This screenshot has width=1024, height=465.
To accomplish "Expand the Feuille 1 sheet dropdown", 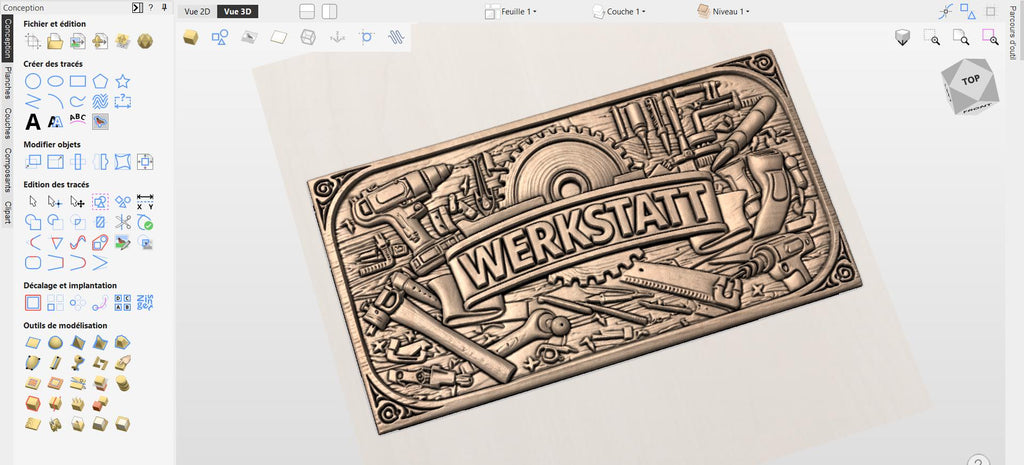I will [511, 12].
